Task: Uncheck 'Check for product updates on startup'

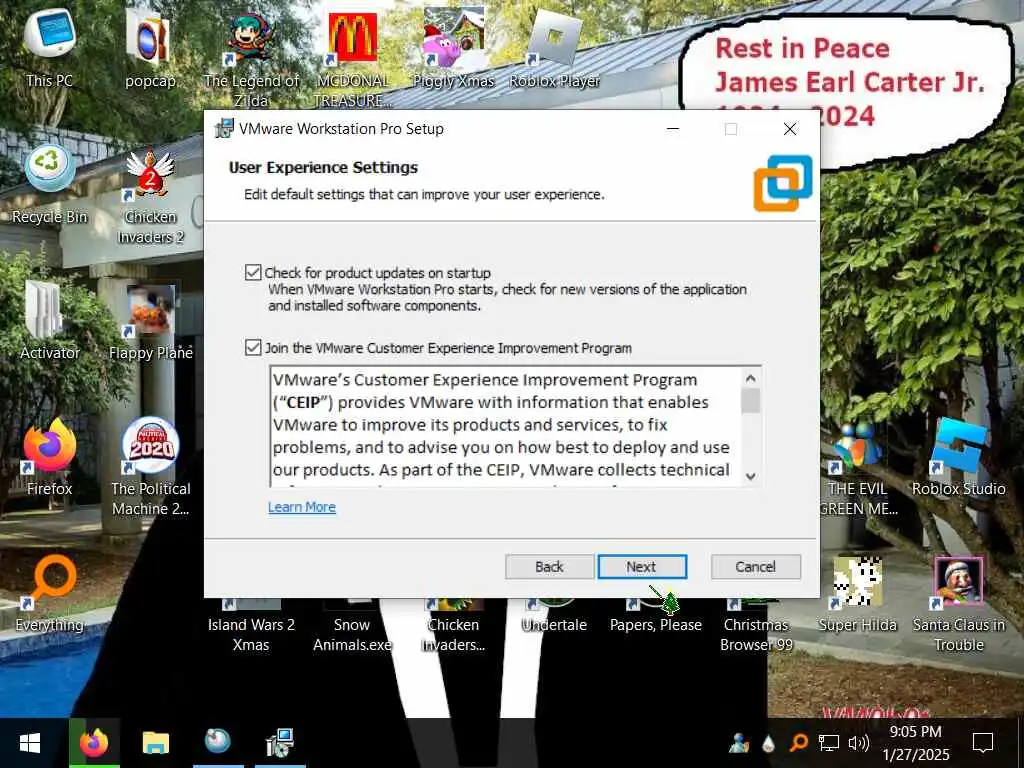Action: pyautogui.click(x=253, y=272)
